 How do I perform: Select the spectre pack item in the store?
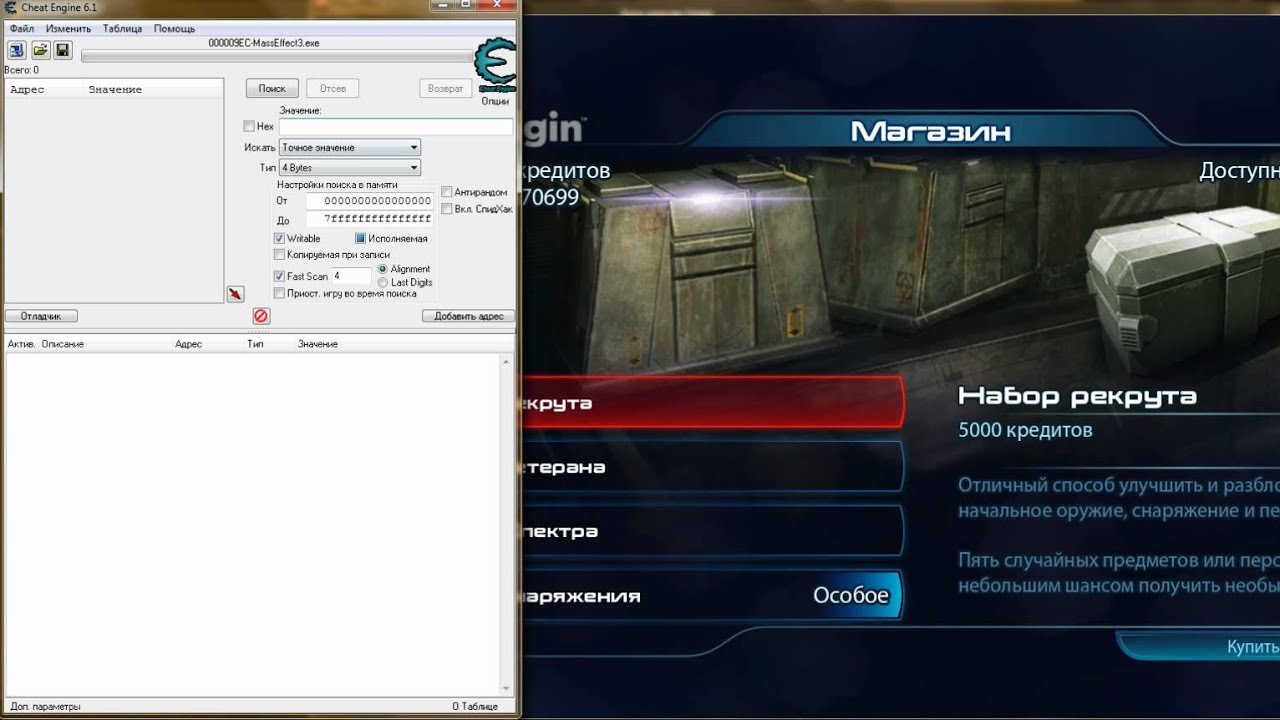(711, 531)
